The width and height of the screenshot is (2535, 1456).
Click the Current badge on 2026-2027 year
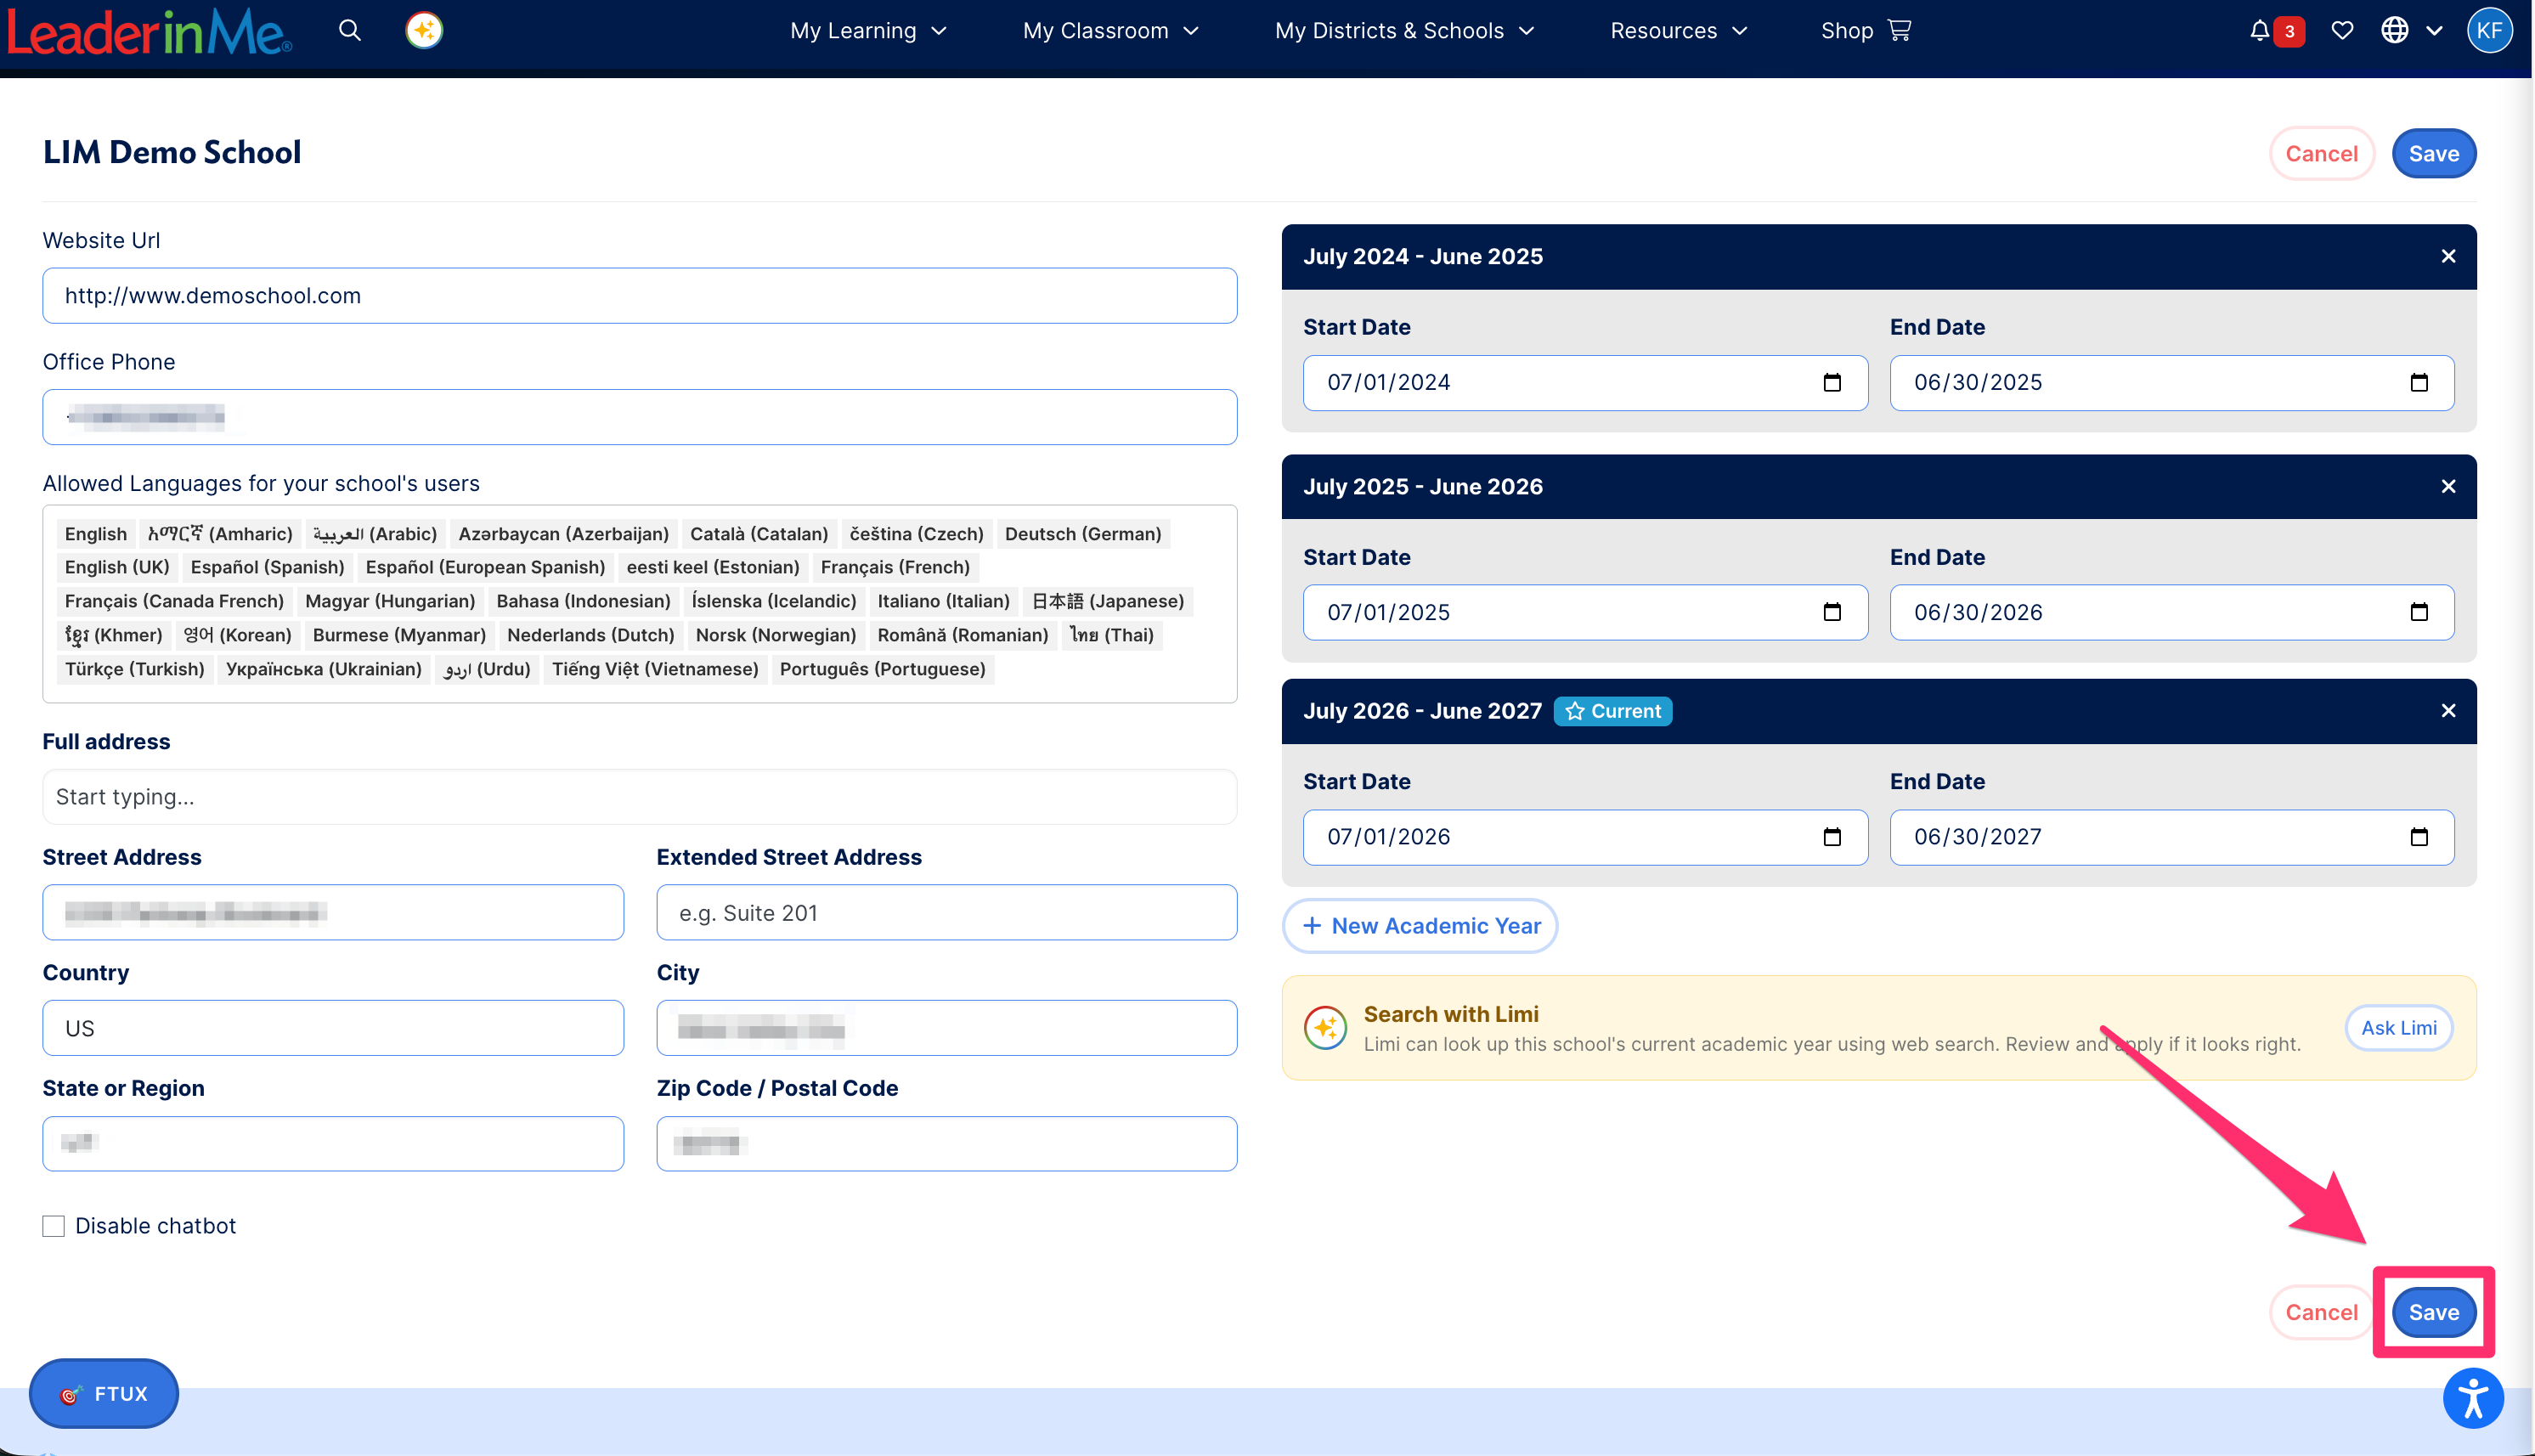(1612, 711)
